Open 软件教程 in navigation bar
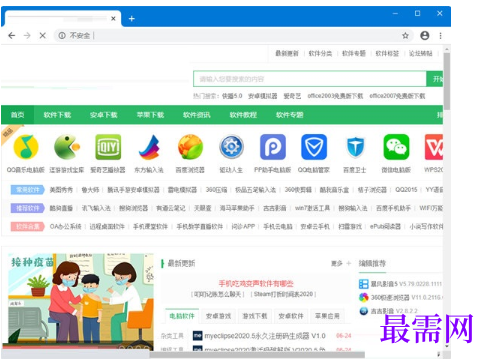 coord(243,115)
